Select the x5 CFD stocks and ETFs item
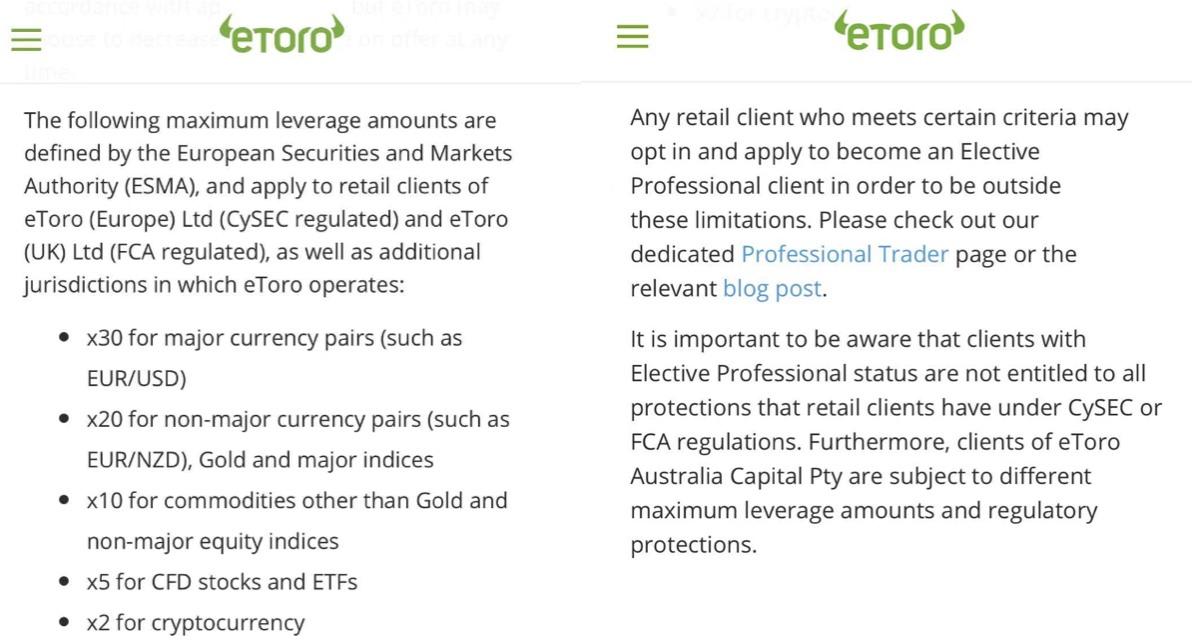The height and width of the screenshot is (644, 1192). 222,581
